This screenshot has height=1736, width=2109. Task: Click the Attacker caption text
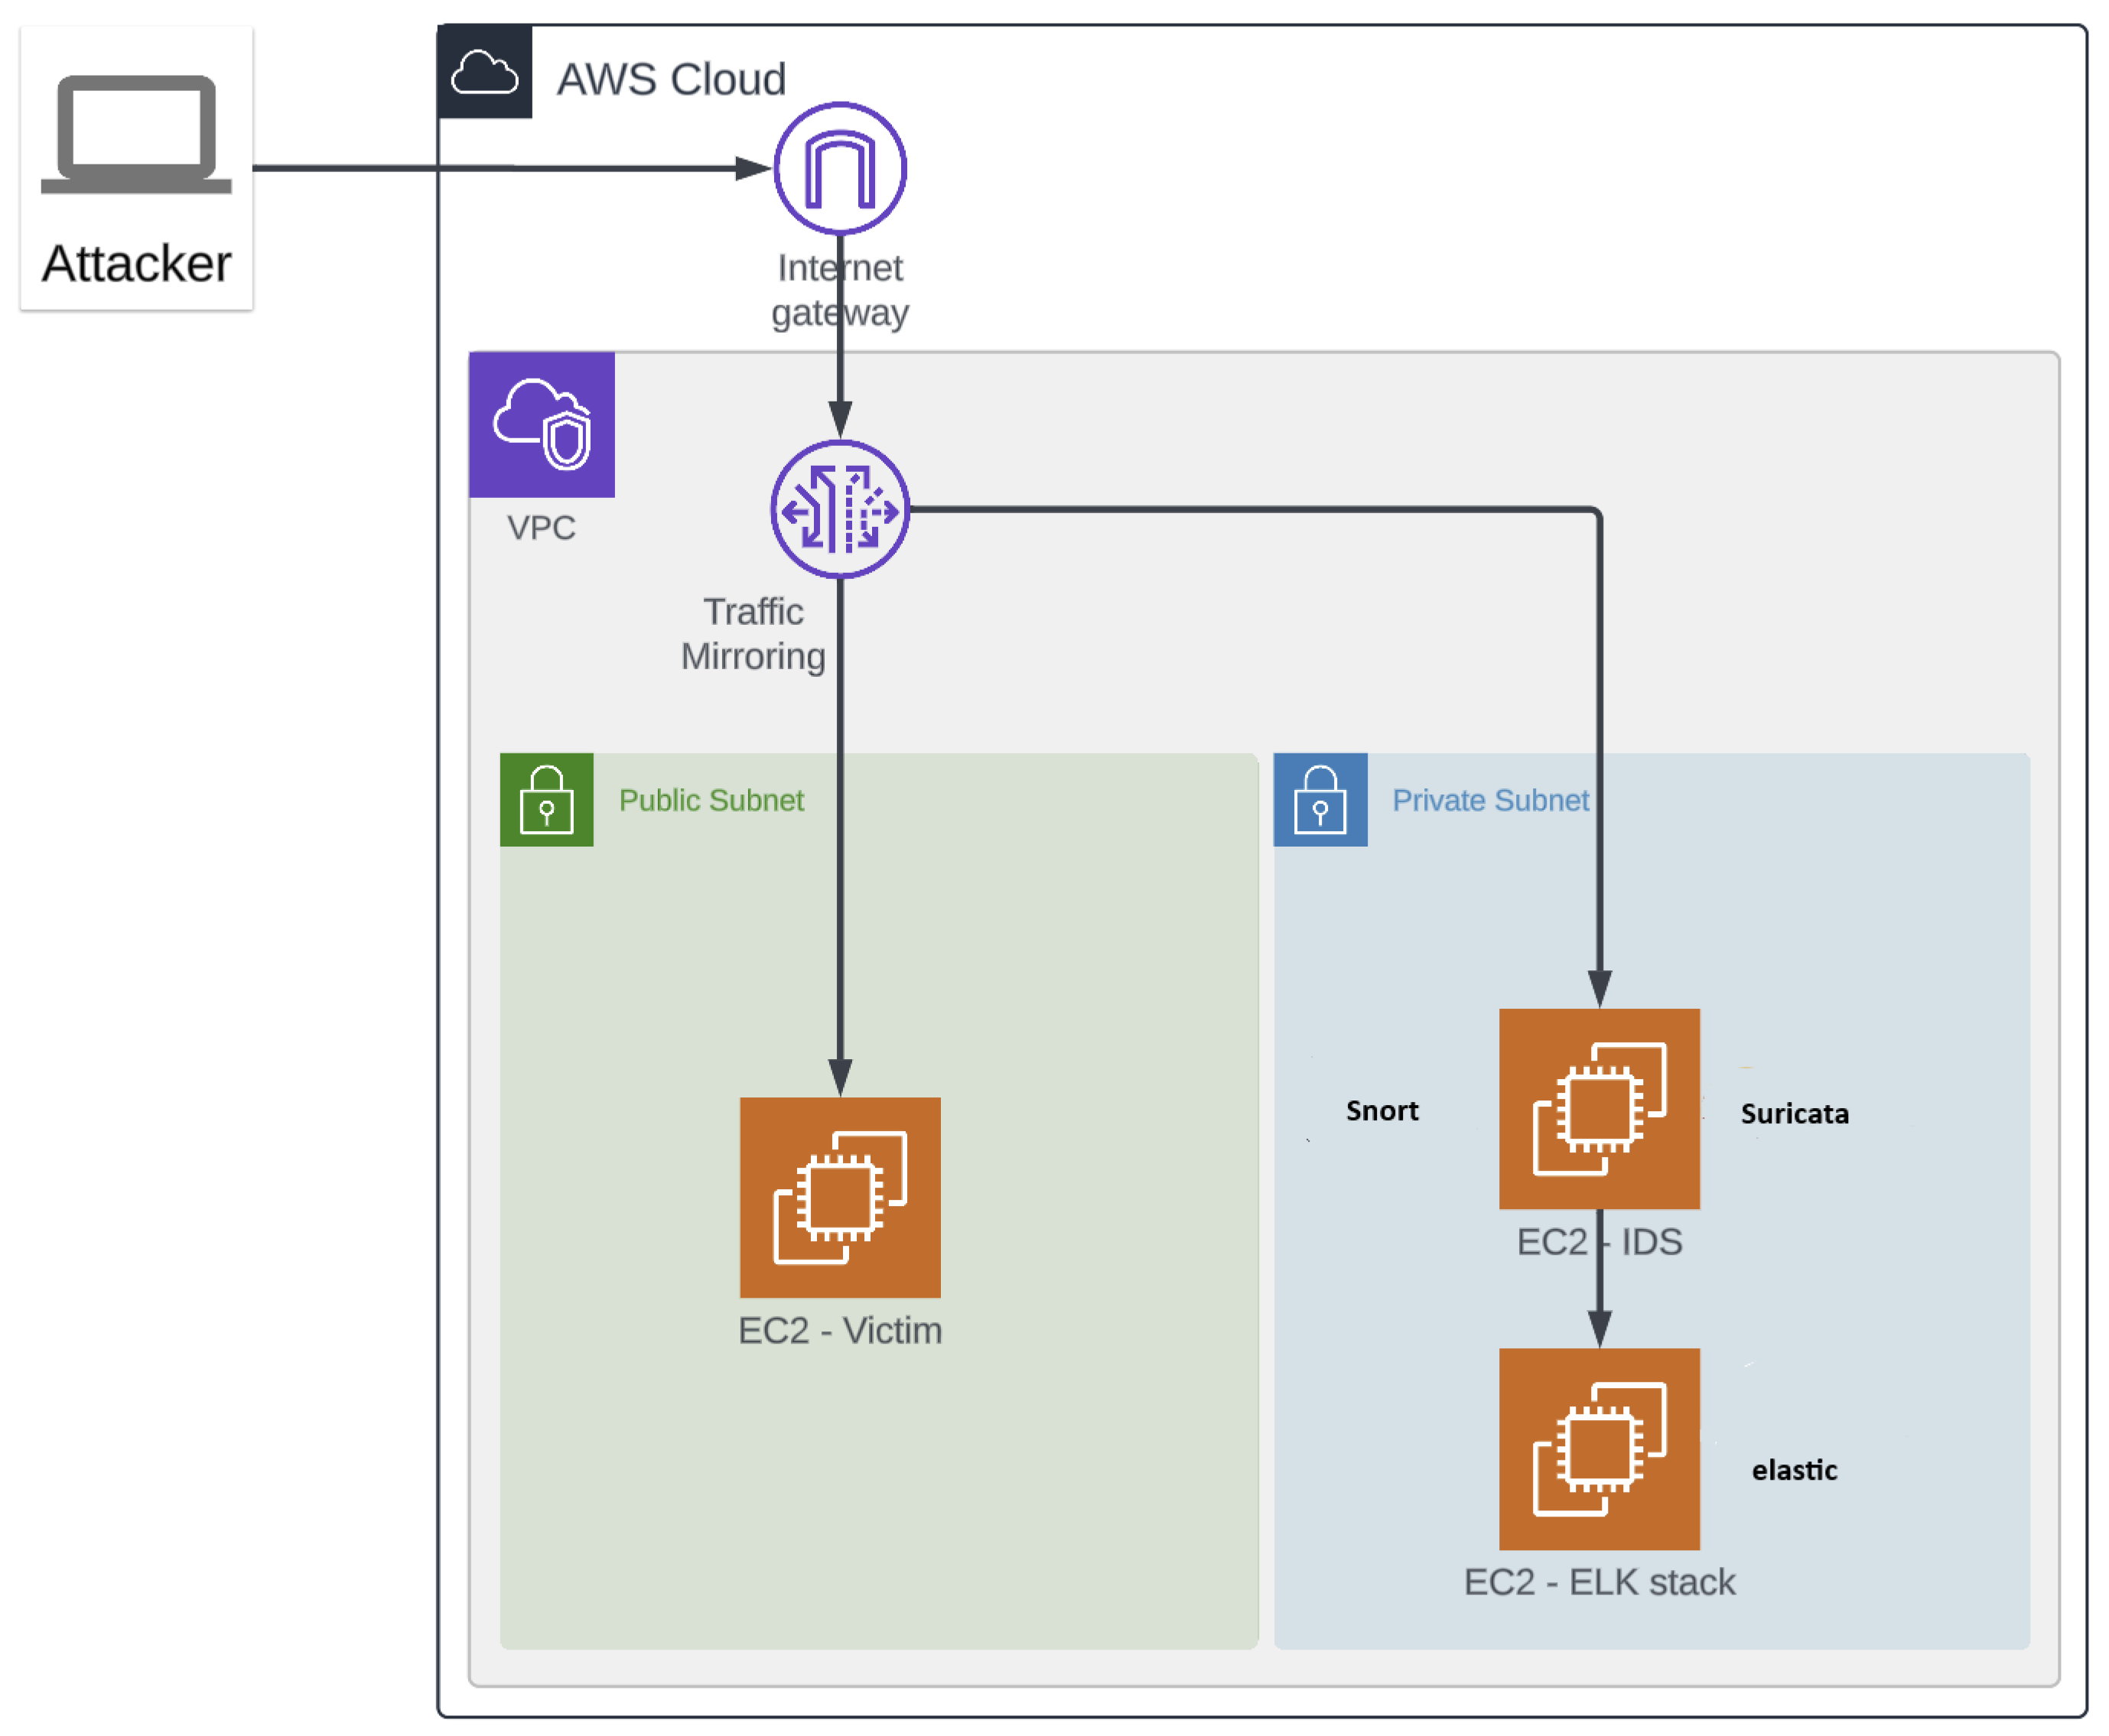coord(136,264)
